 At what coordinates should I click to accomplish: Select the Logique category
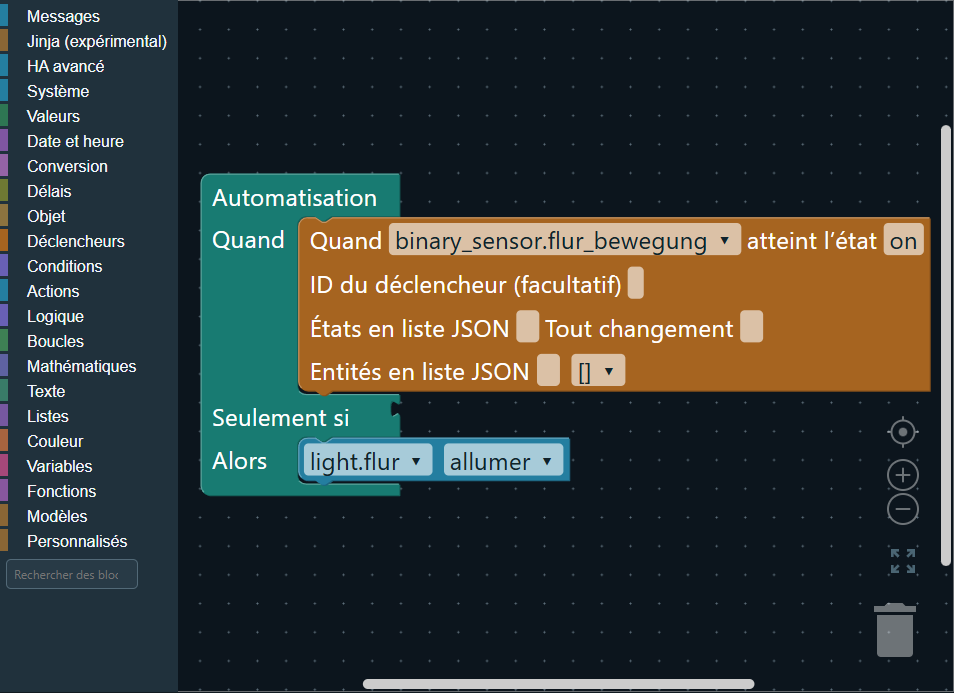[89, 316]
